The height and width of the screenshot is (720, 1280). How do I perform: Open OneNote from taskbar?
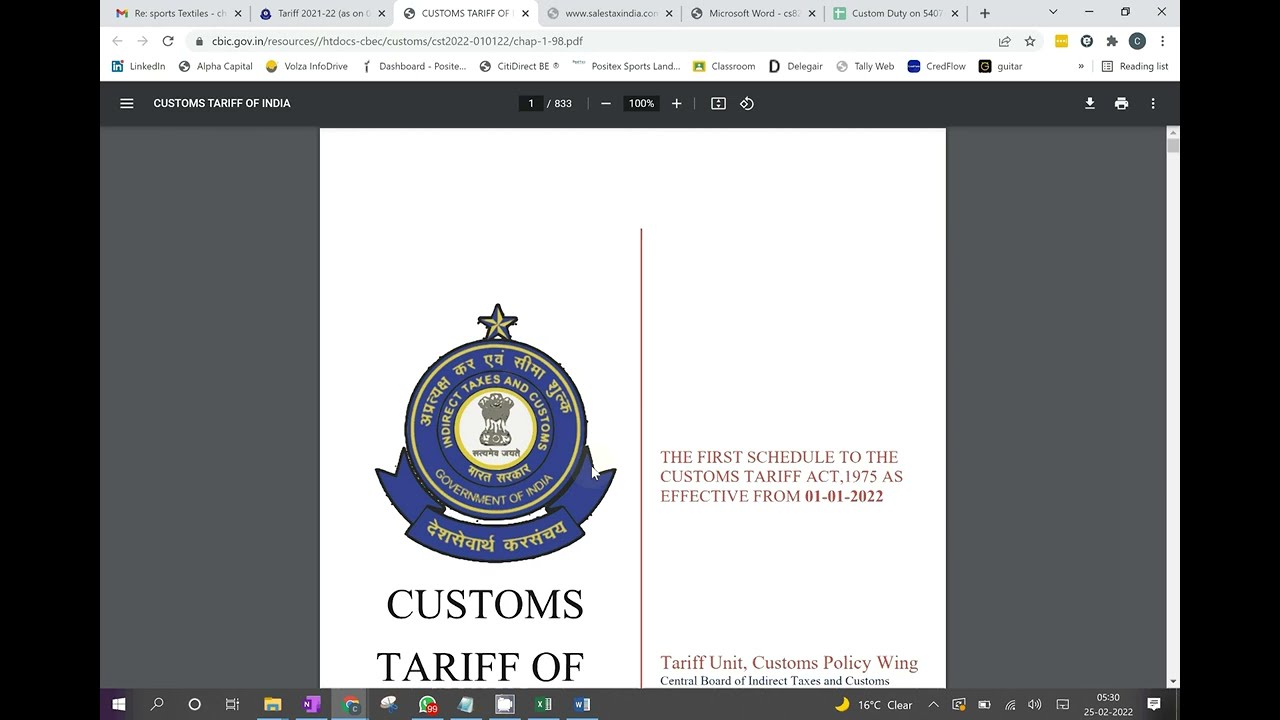tap(311, 704)
